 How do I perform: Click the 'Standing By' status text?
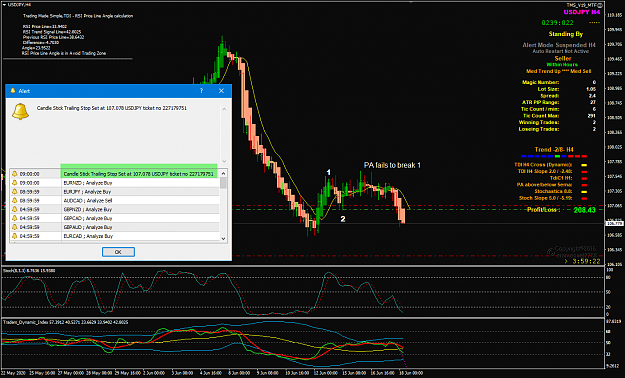(566, 34)
